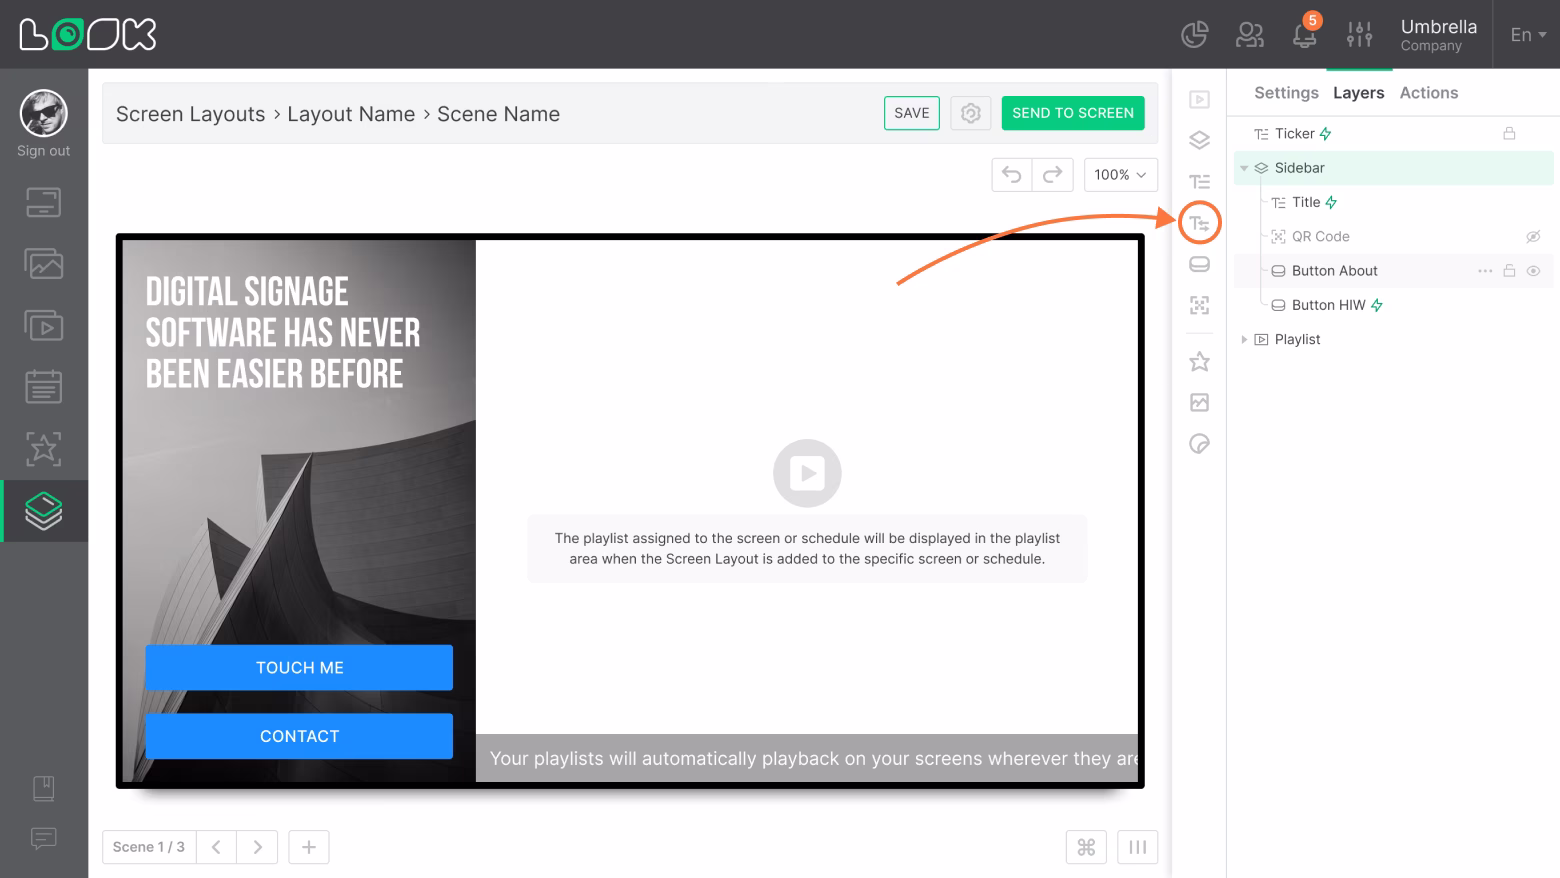Select the Playlist zone tool
Image resolution: width=1560 pixels, height=878 pixels.
[1199, 99]
